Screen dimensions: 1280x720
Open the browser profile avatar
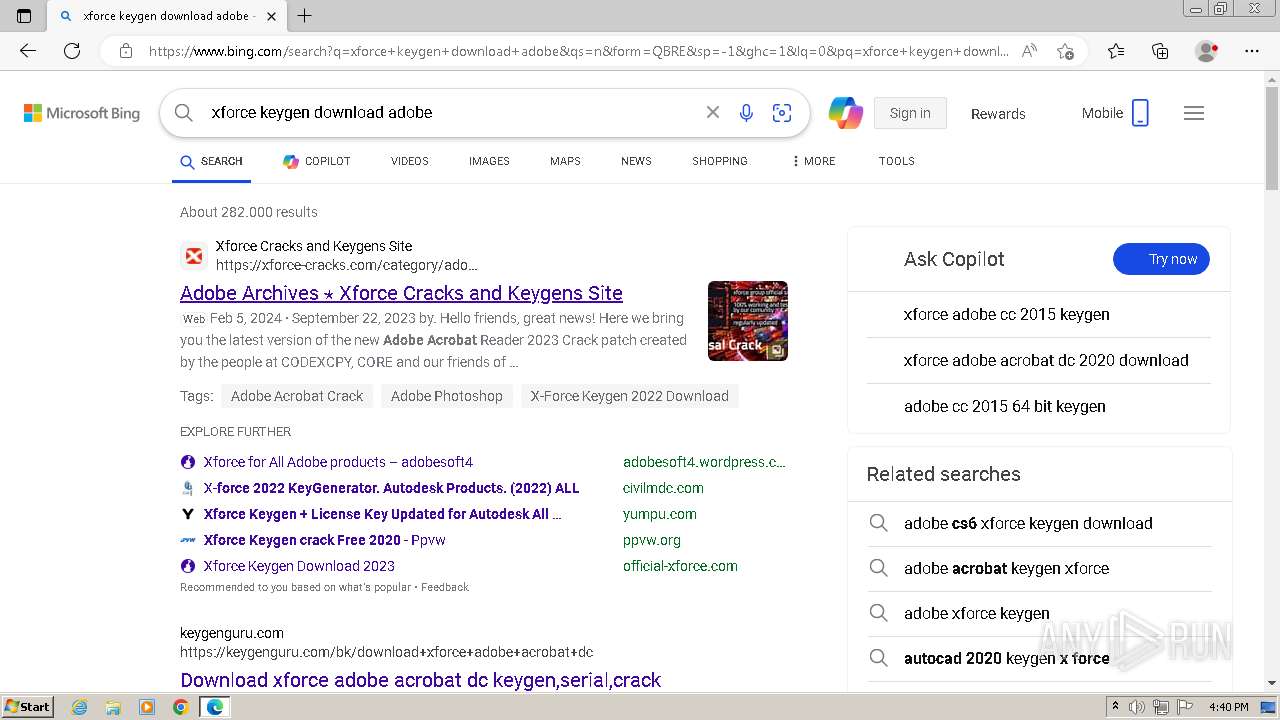[x=1206, y=51]
